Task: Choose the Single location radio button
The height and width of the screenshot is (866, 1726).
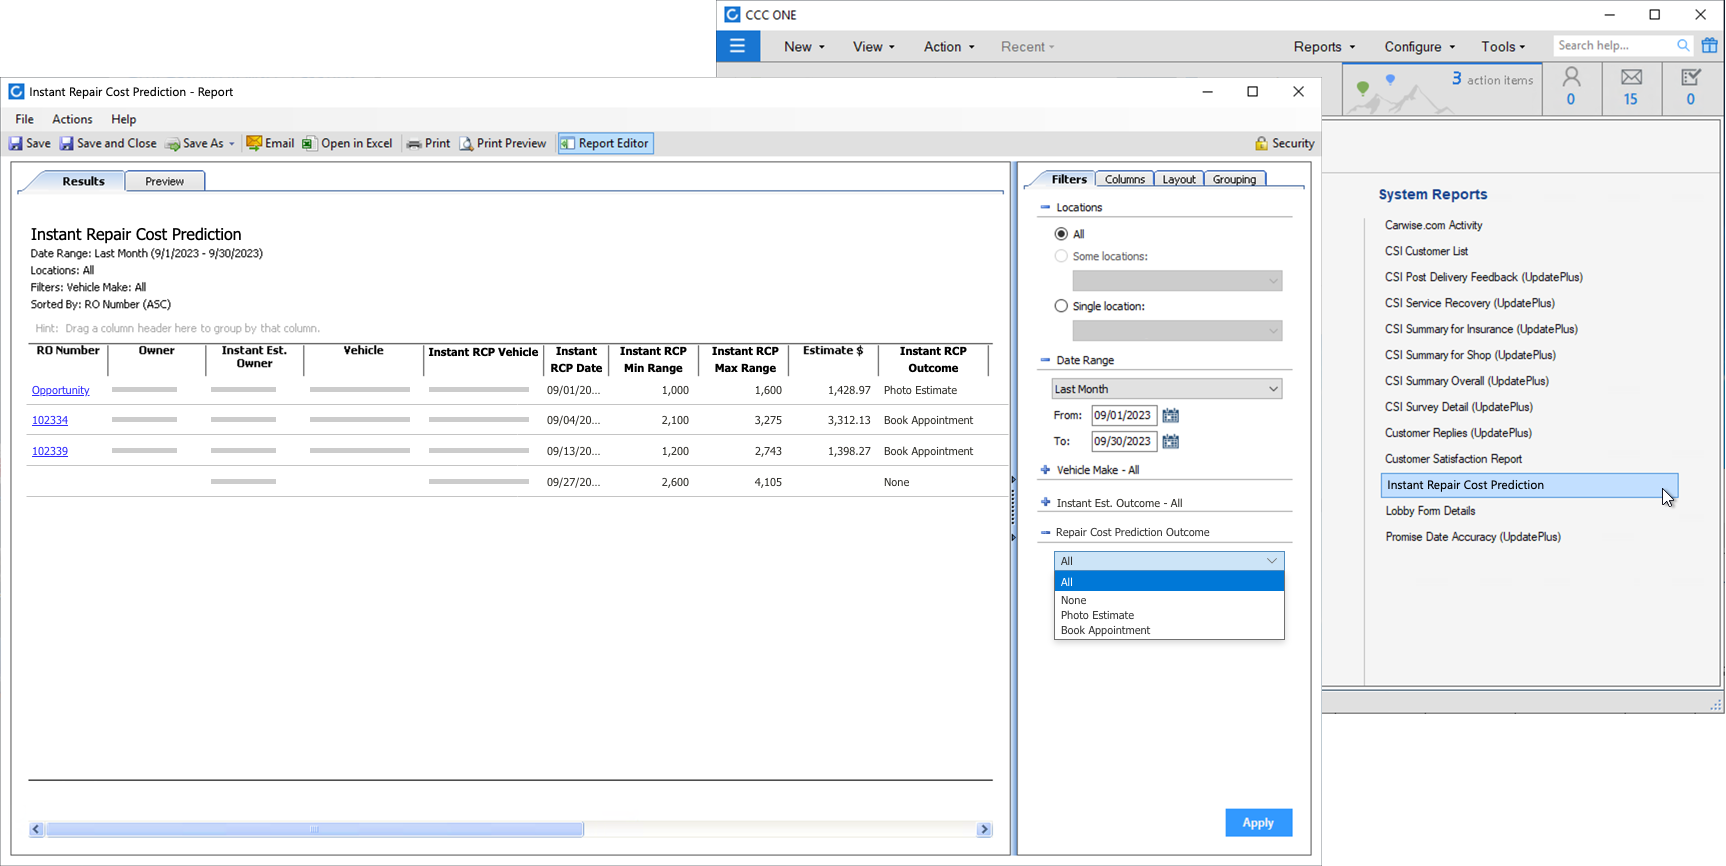Action: (1061, 307)
